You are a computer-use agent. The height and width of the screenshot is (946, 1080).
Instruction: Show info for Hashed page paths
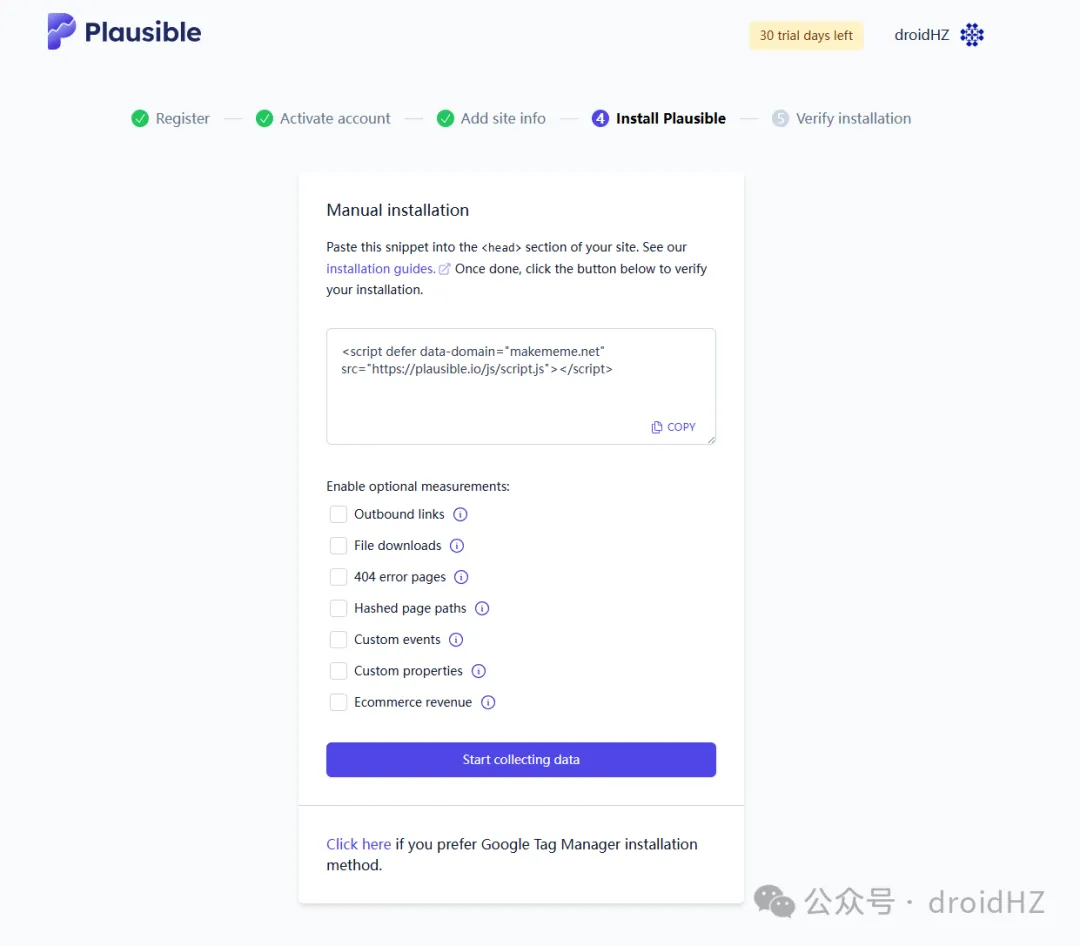click(482, 608)
